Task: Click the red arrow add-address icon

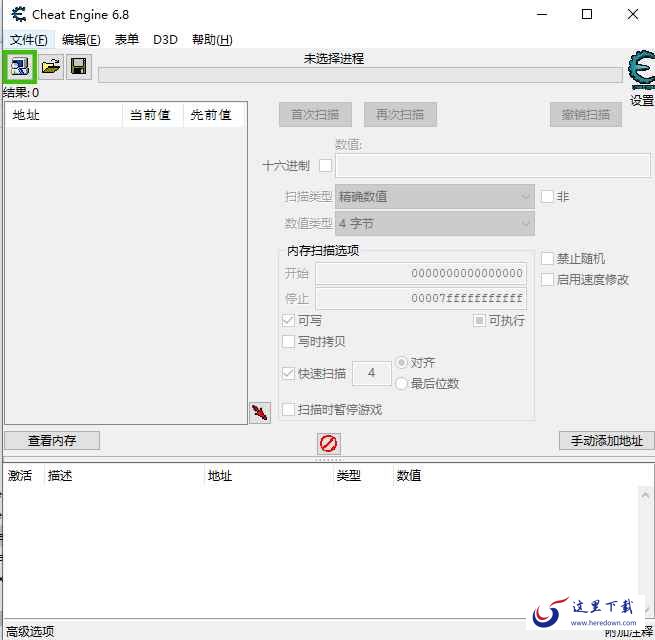Action: (x=260, y=412)
